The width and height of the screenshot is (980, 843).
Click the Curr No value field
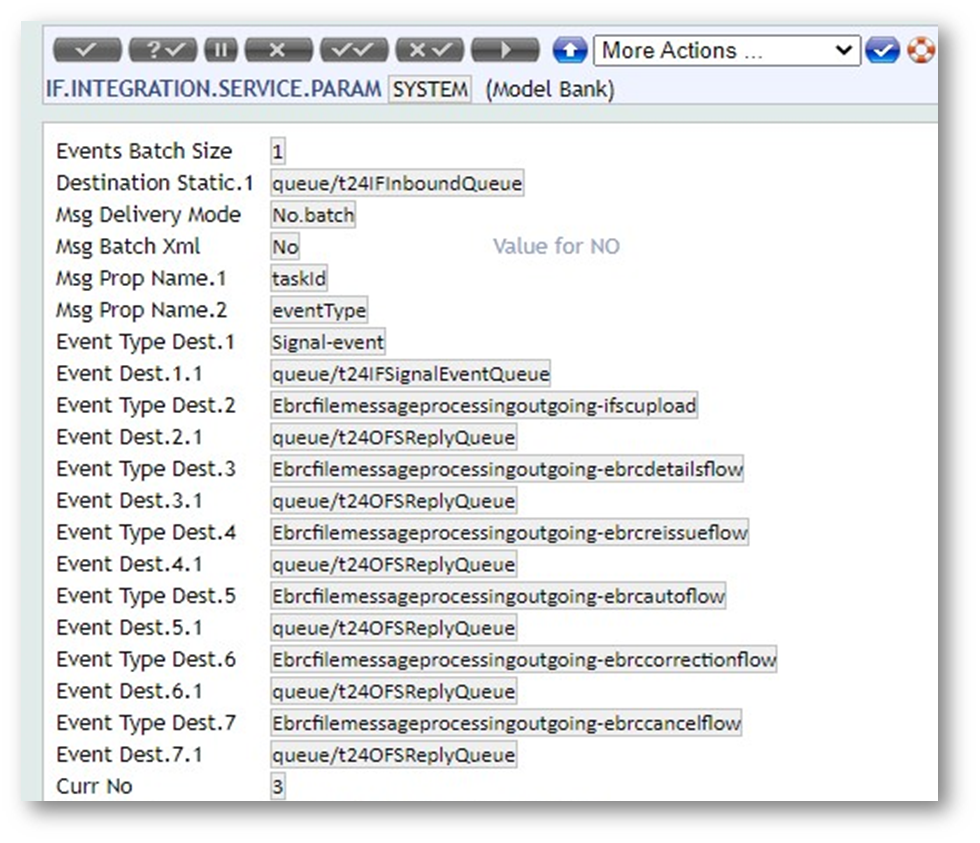278,787
